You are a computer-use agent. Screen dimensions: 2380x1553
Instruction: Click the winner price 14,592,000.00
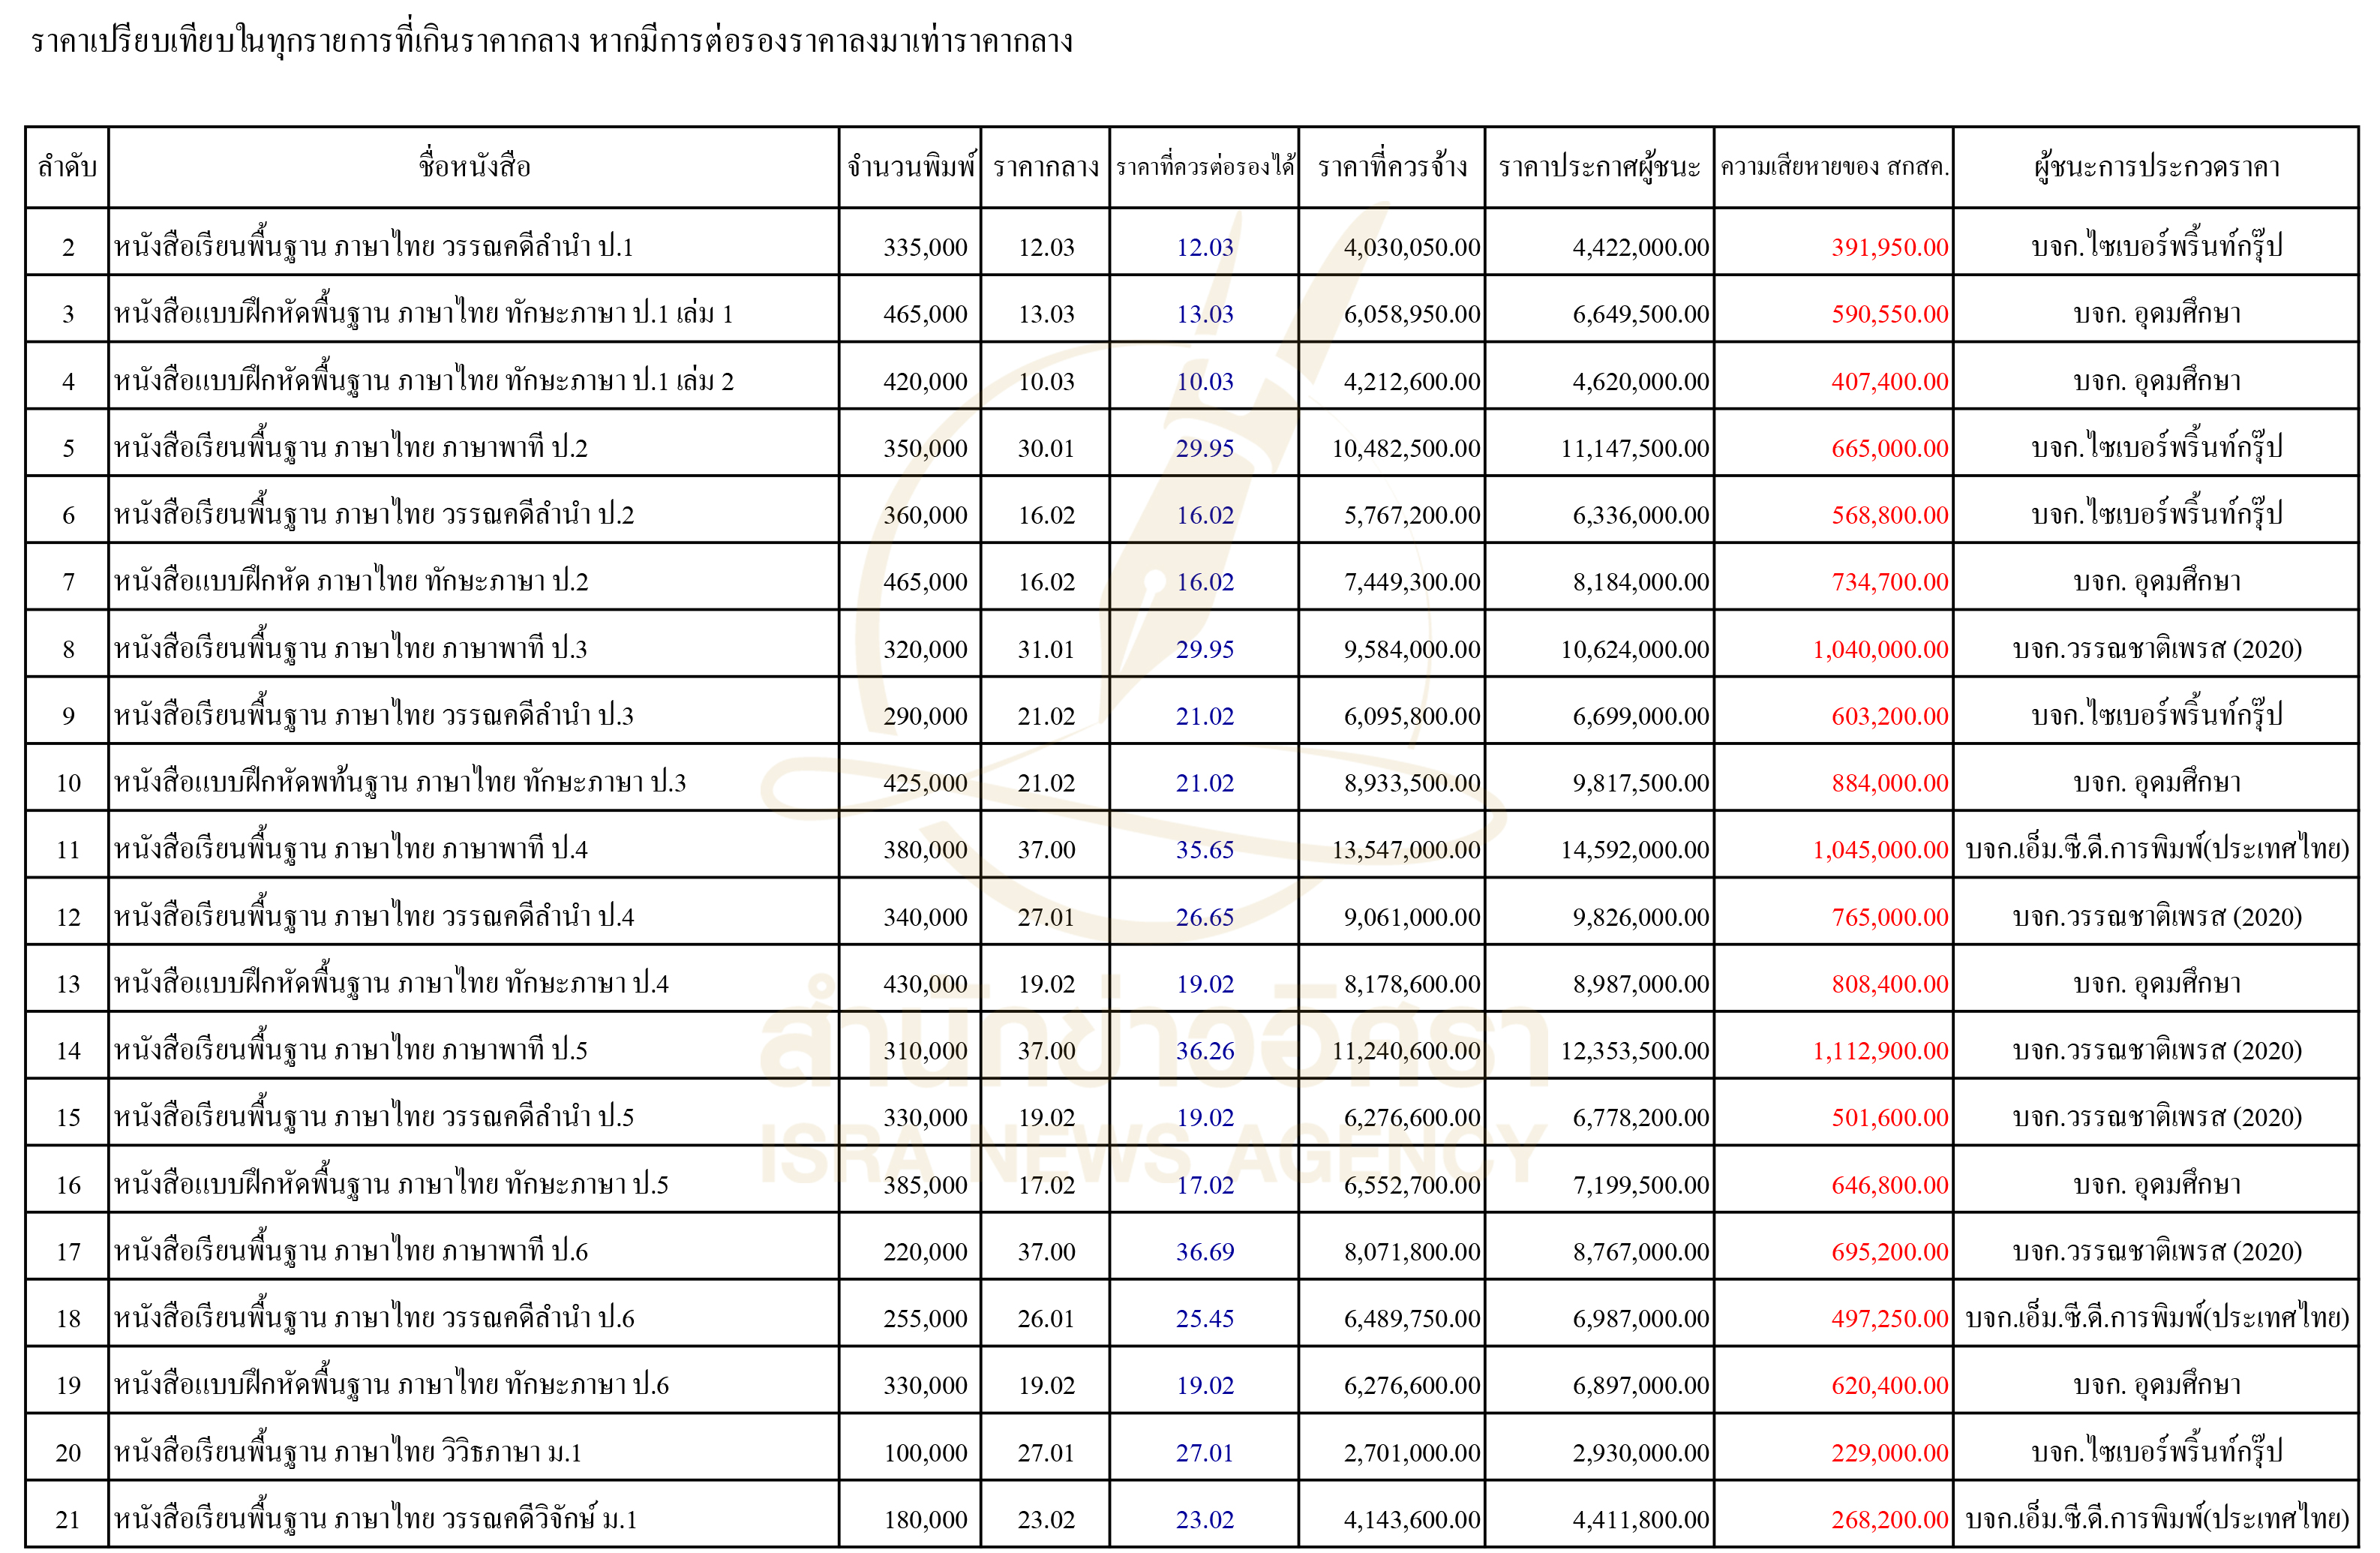1634,850
